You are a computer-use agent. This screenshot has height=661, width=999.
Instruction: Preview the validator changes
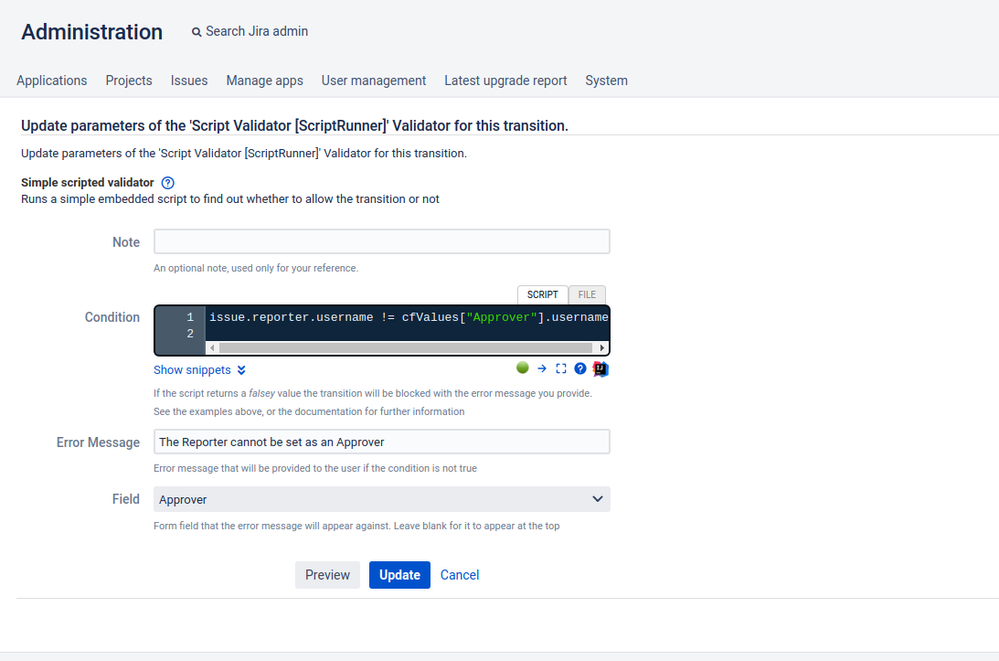click(x=327, y=575)
